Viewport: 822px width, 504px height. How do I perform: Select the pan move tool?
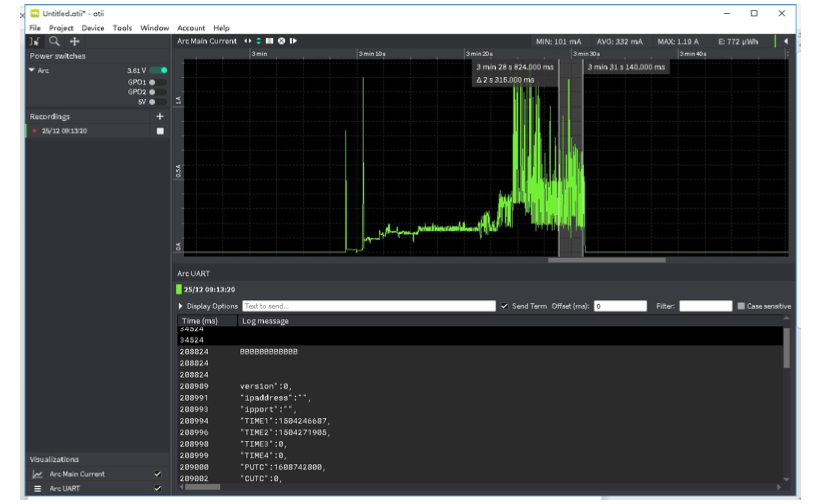click(74, 41)
